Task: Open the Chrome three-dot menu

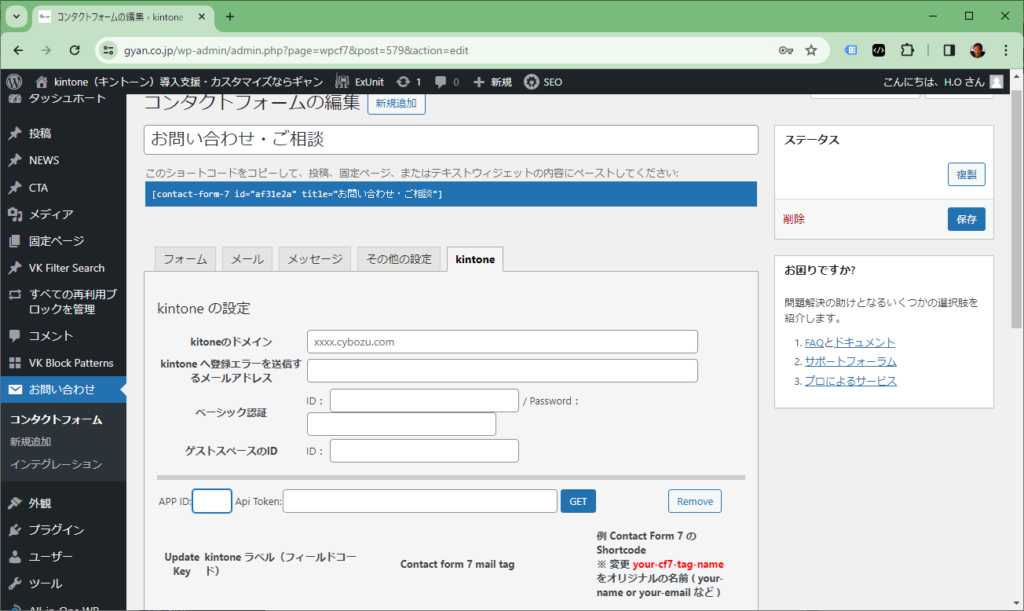Action: pyautogui.click(x=1006, y=50)
